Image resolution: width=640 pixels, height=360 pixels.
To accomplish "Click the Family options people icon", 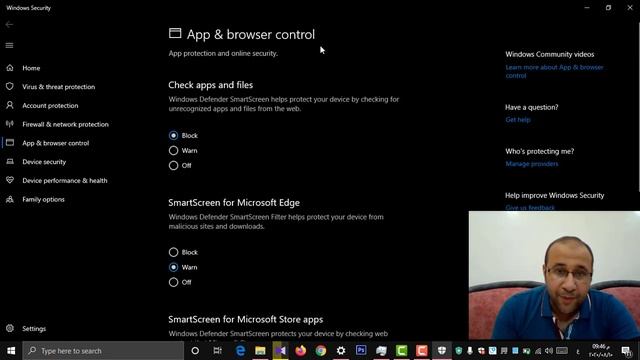I will [10, 199].
